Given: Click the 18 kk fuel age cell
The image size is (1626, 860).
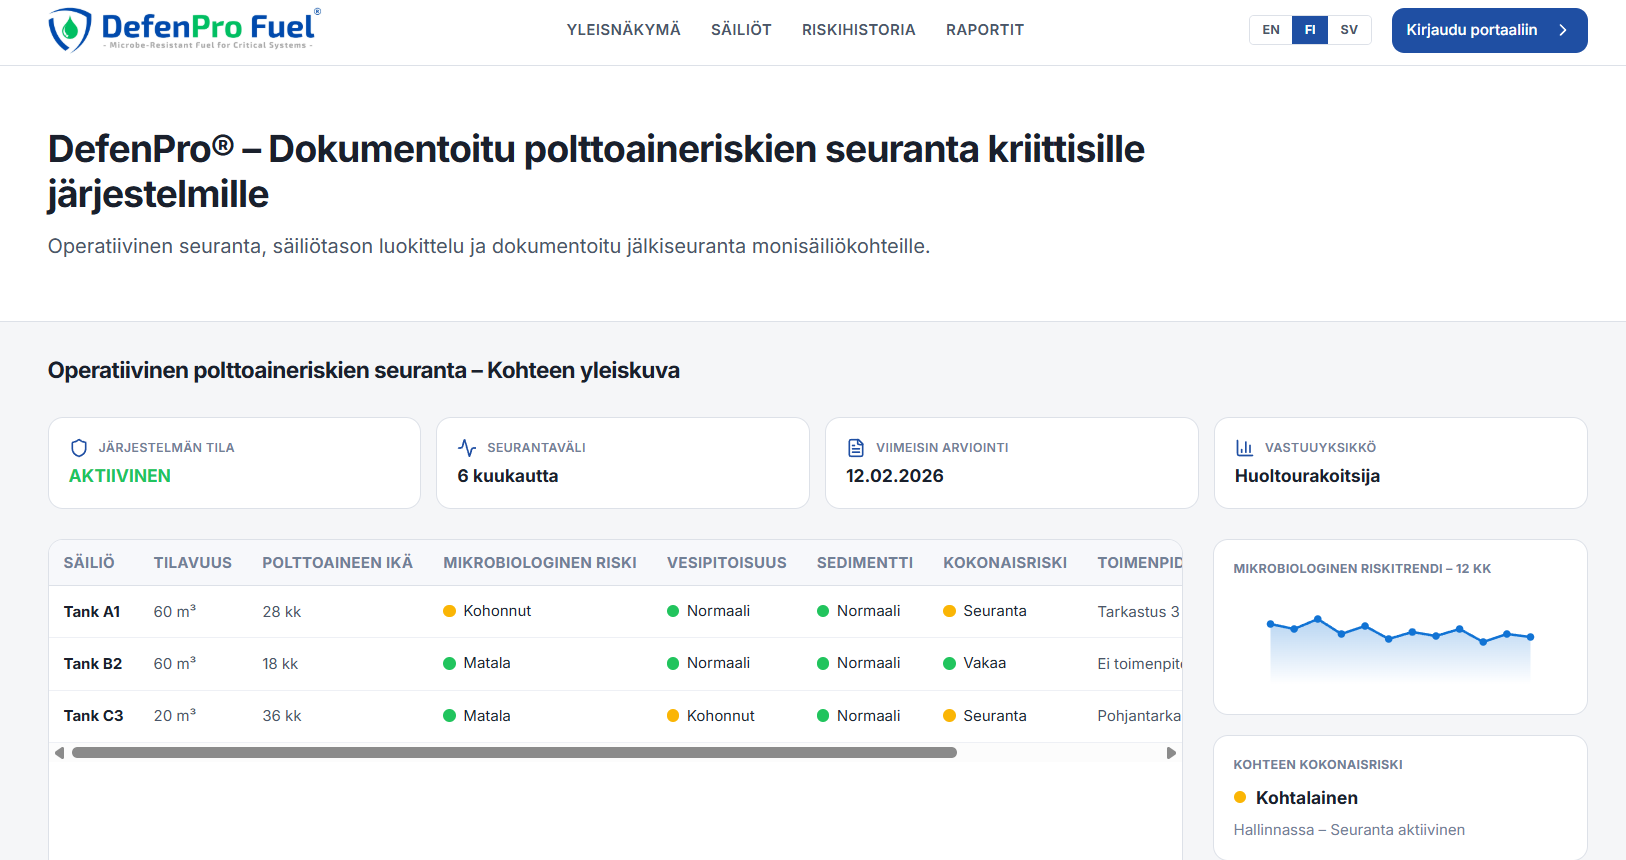Looking at the screenshot, I should point(281,664).
